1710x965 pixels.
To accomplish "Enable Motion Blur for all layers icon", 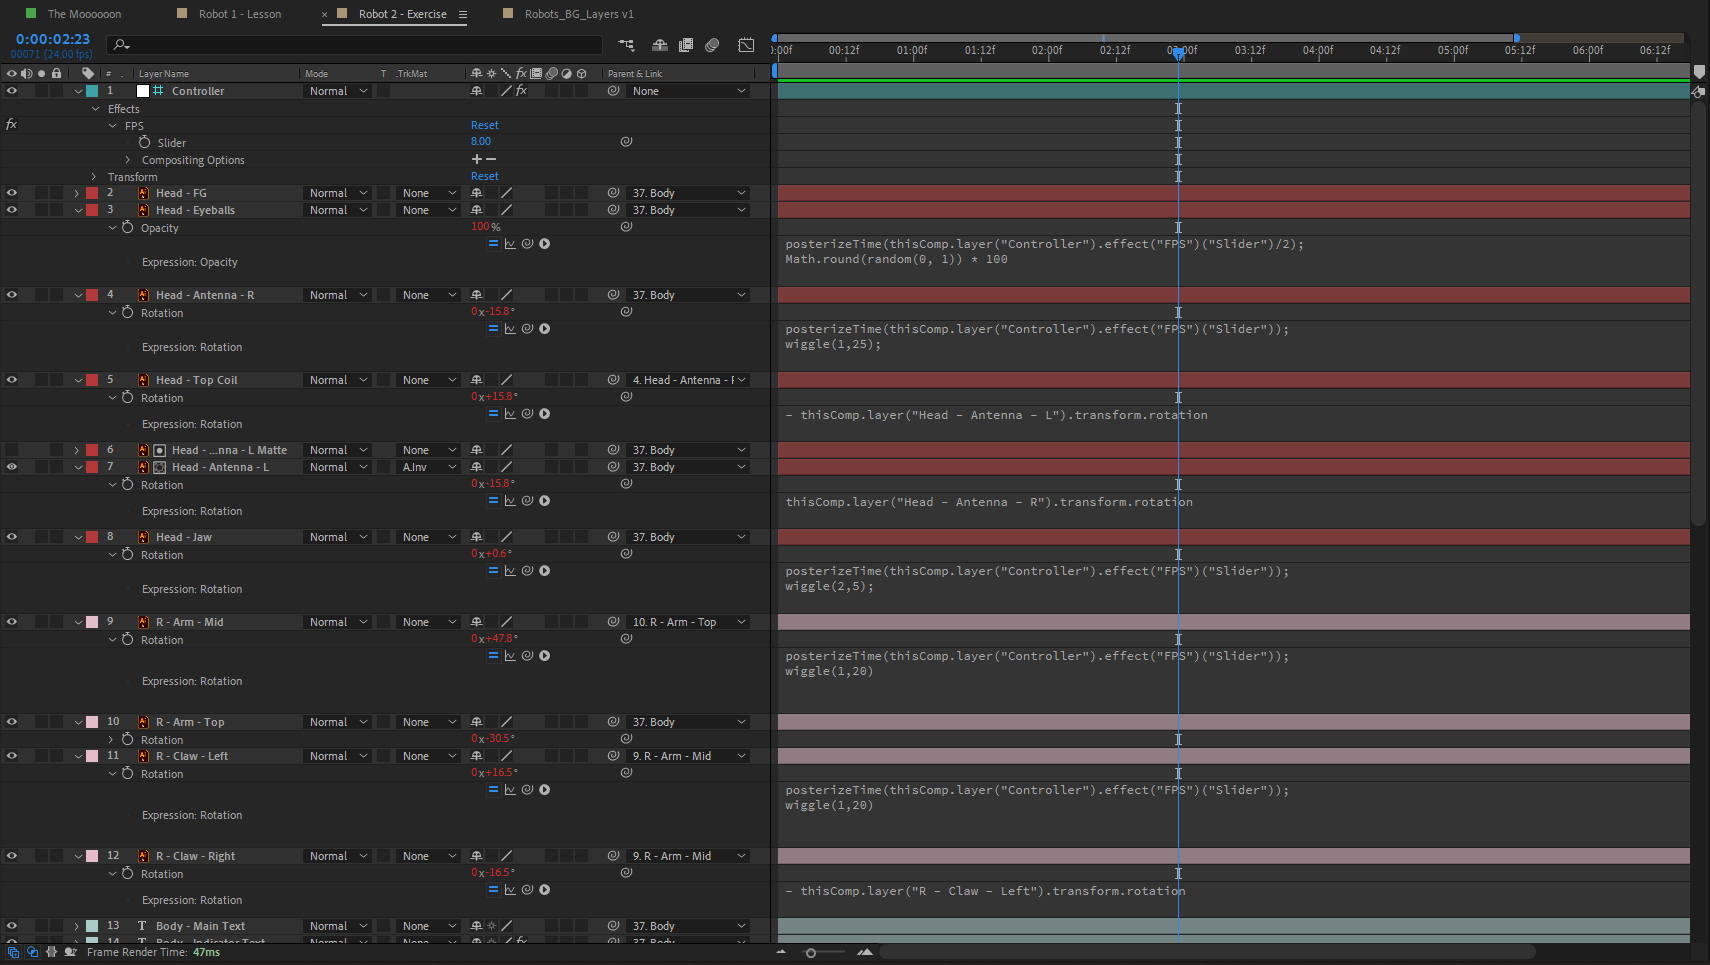I will point(712,45).
